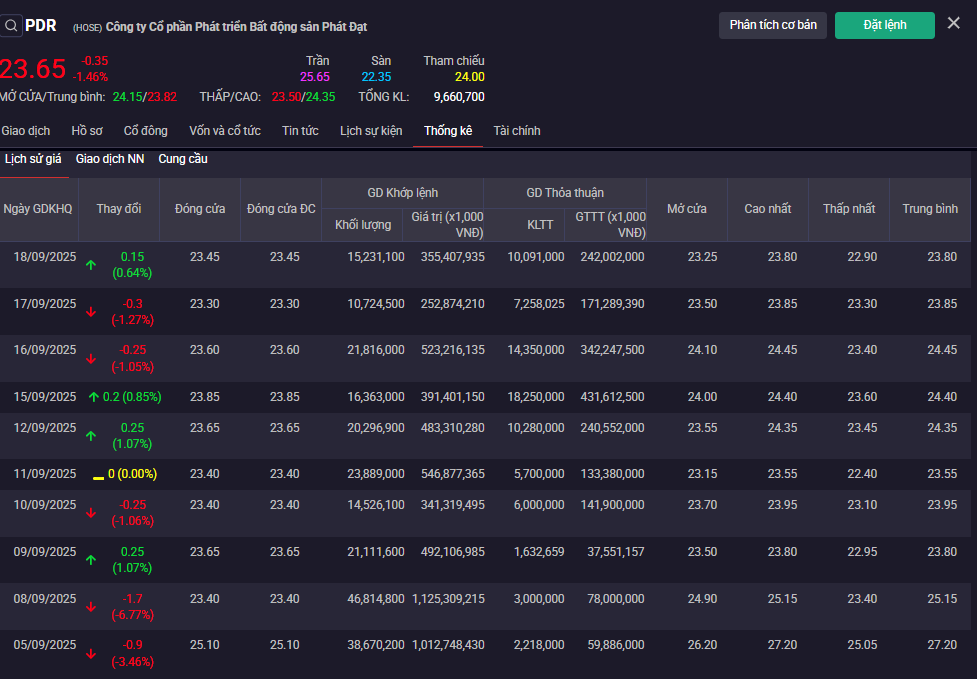
Task: Show the Cung cầu sub-tab
Action: pyautogui.click(x=183, y=159)
